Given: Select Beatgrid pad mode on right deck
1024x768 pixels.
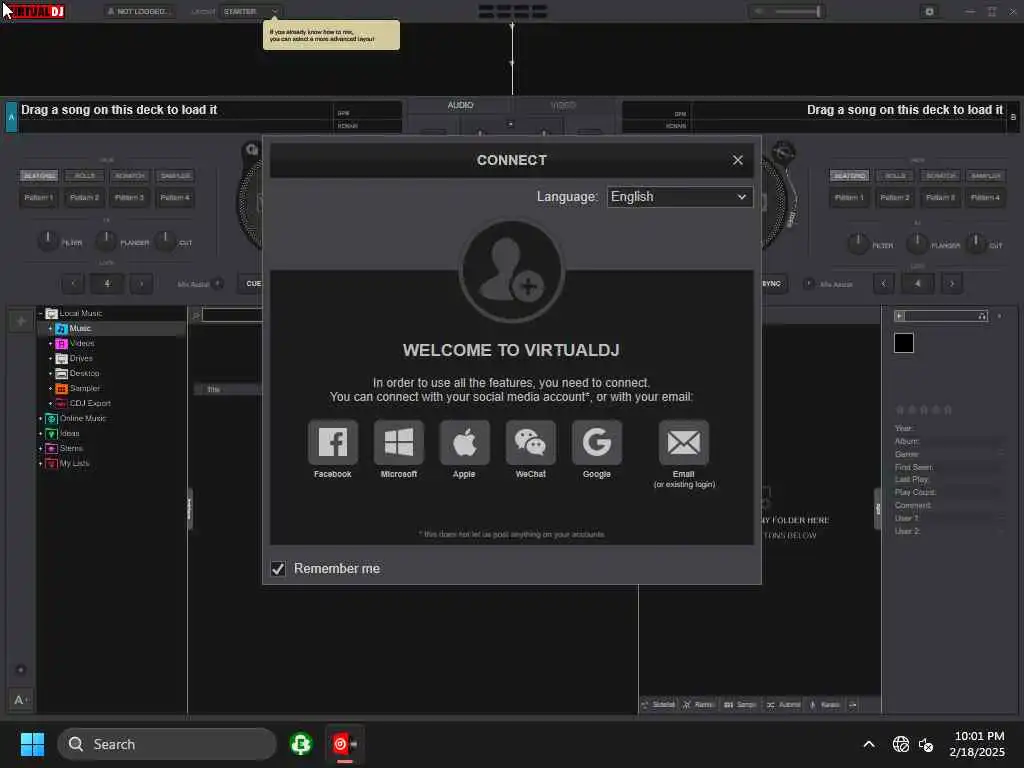Looking at the screenshot, I should pos(850,176).
